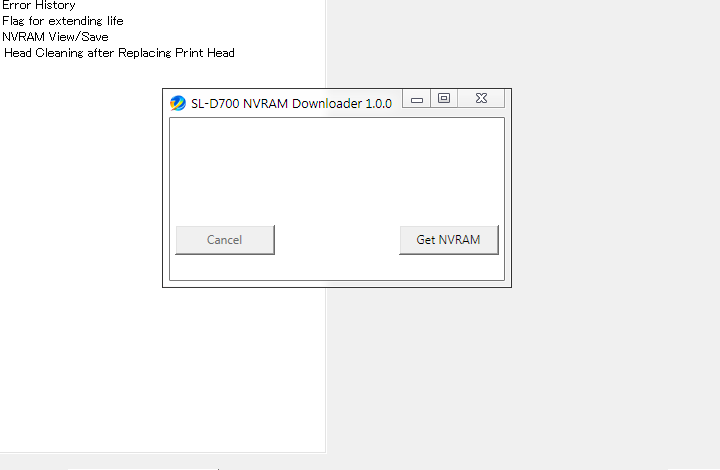Image resolution: width=720 pixels, height=470 pixels.
Task: Click the SL-D700 NVRAM Downloader title text
Action: point(291,104)
